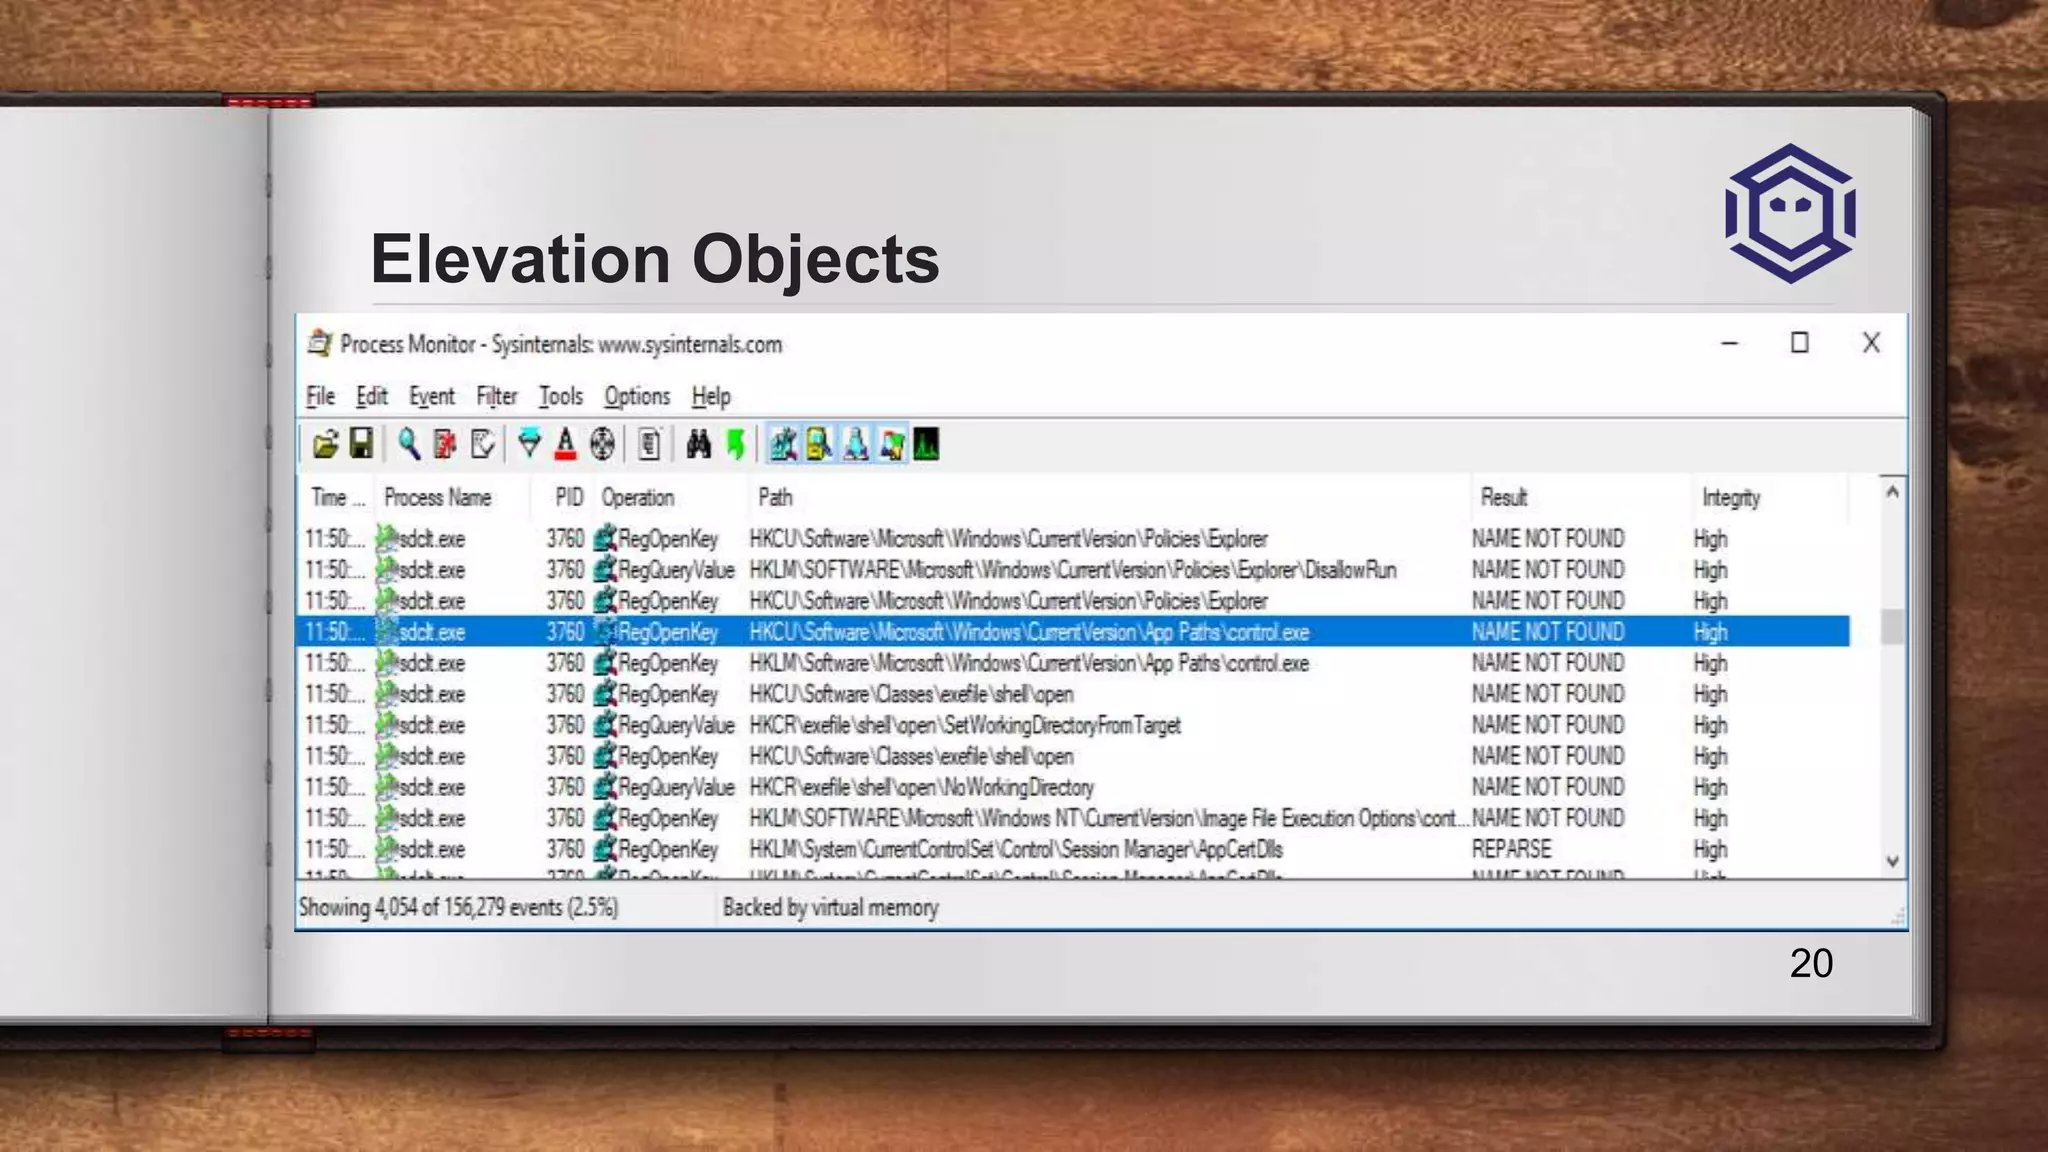Viewport: 2048px width, 1152px height.
Task: Toggle Show Process and Thread Activity icon
Action: coord(891,444)
